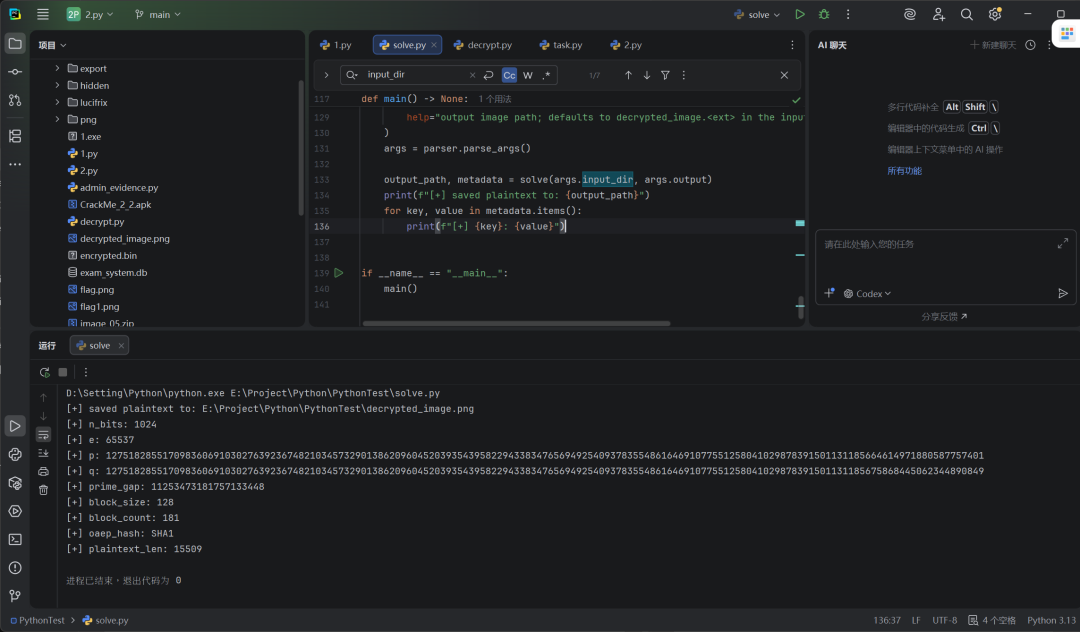Open the Services sidebar icon
The image size is (1080, 632).
tap(14, 512)
